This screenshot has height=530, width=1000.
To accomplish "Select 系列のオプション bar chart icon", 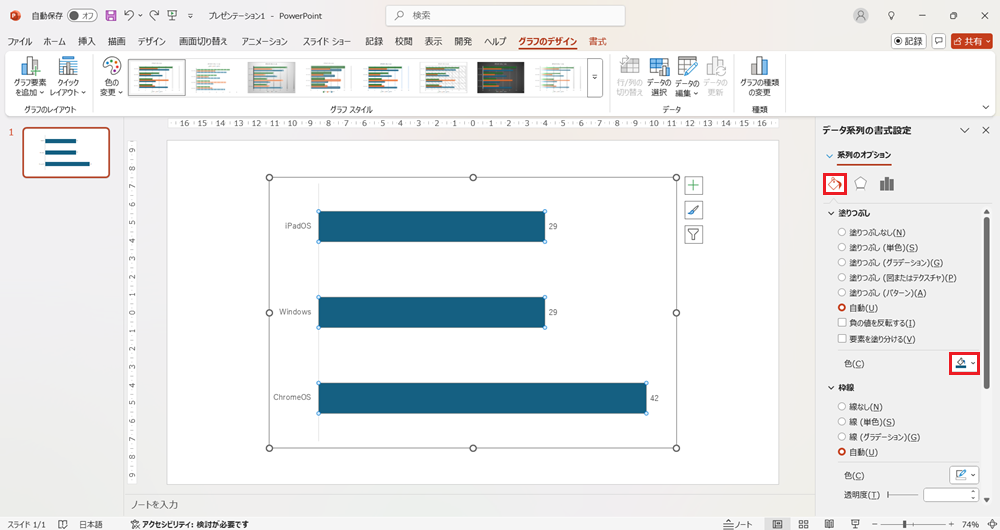I will tap(886, 184).
